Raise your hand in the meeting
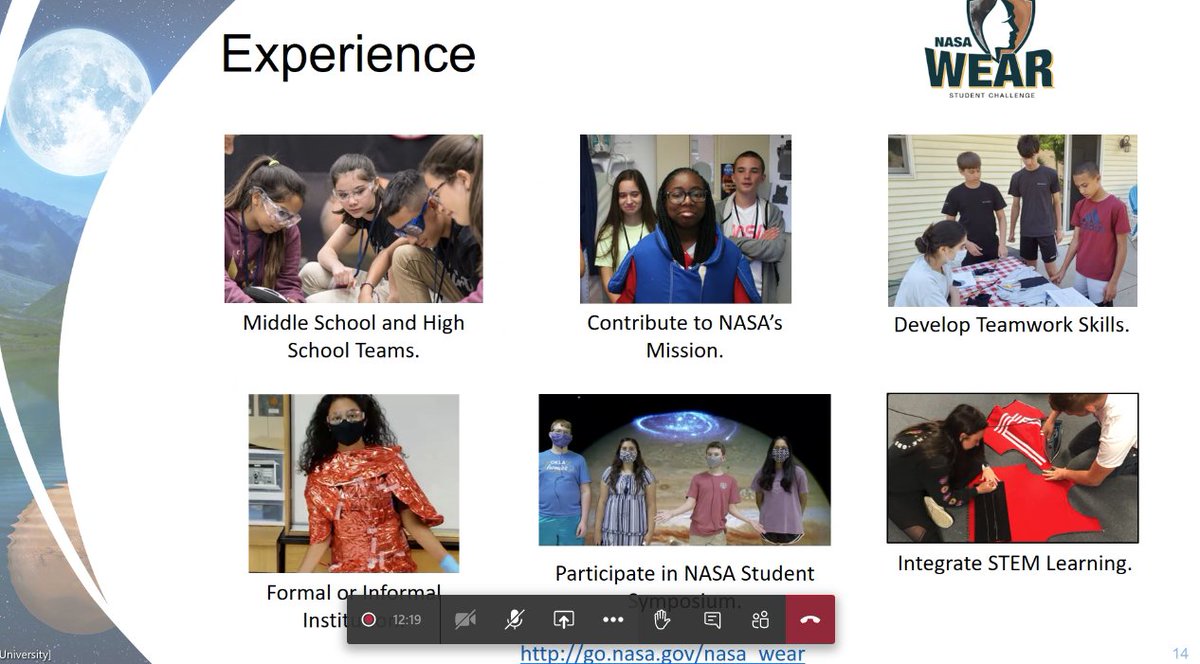 [x=661, y=620]
